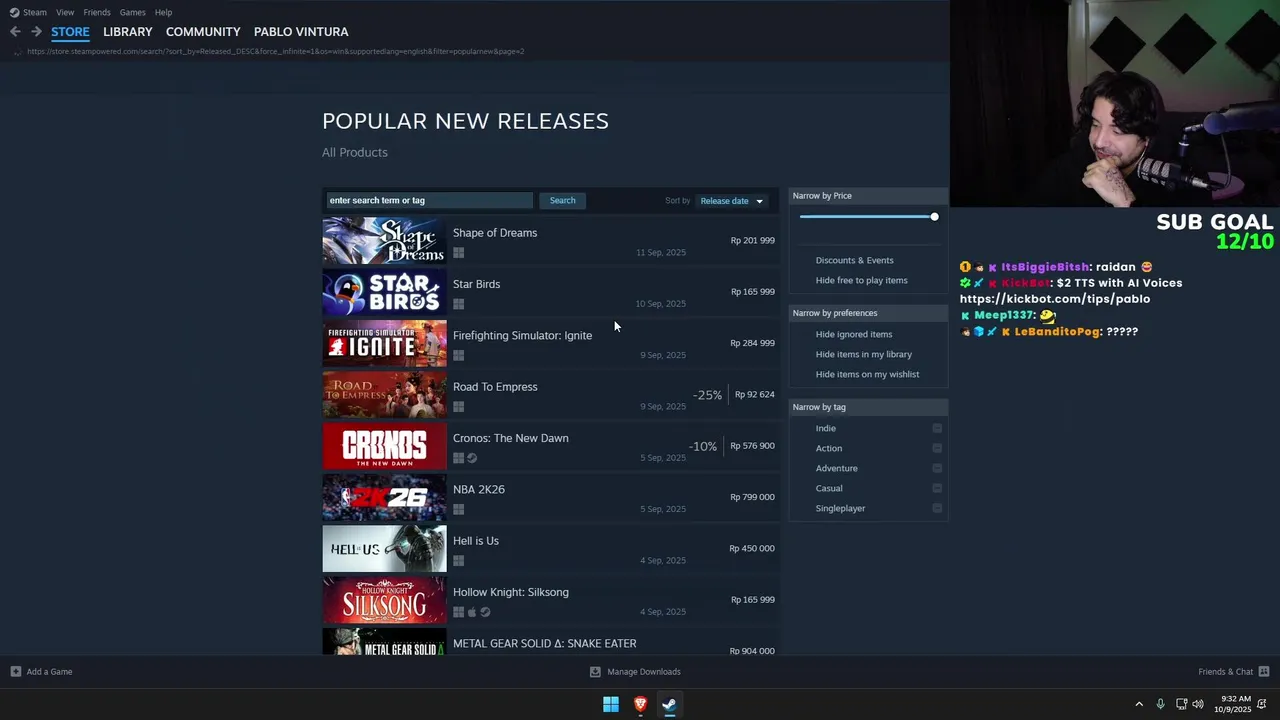Enable the Indie tag filter
This screenshot has height=720, width=1280.
click(825, 428)
